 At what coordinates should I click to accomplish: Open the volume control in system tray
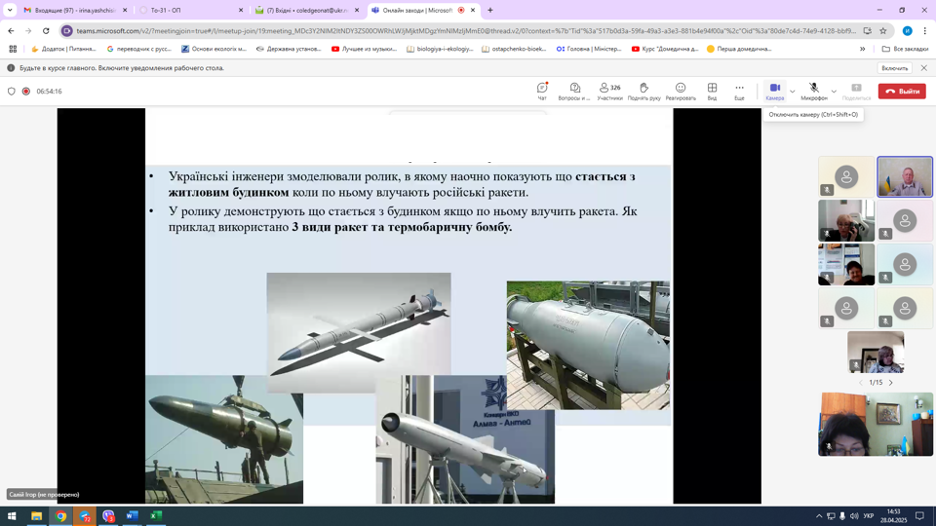(854, 516)
